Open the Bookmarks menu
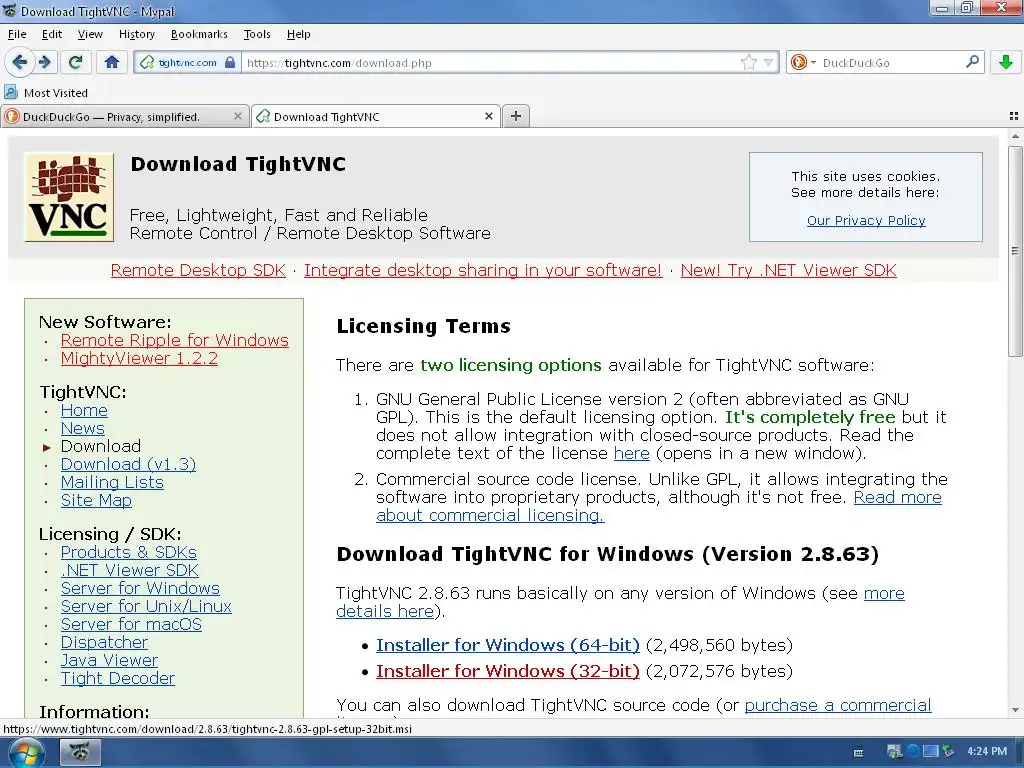 [199, 34]
